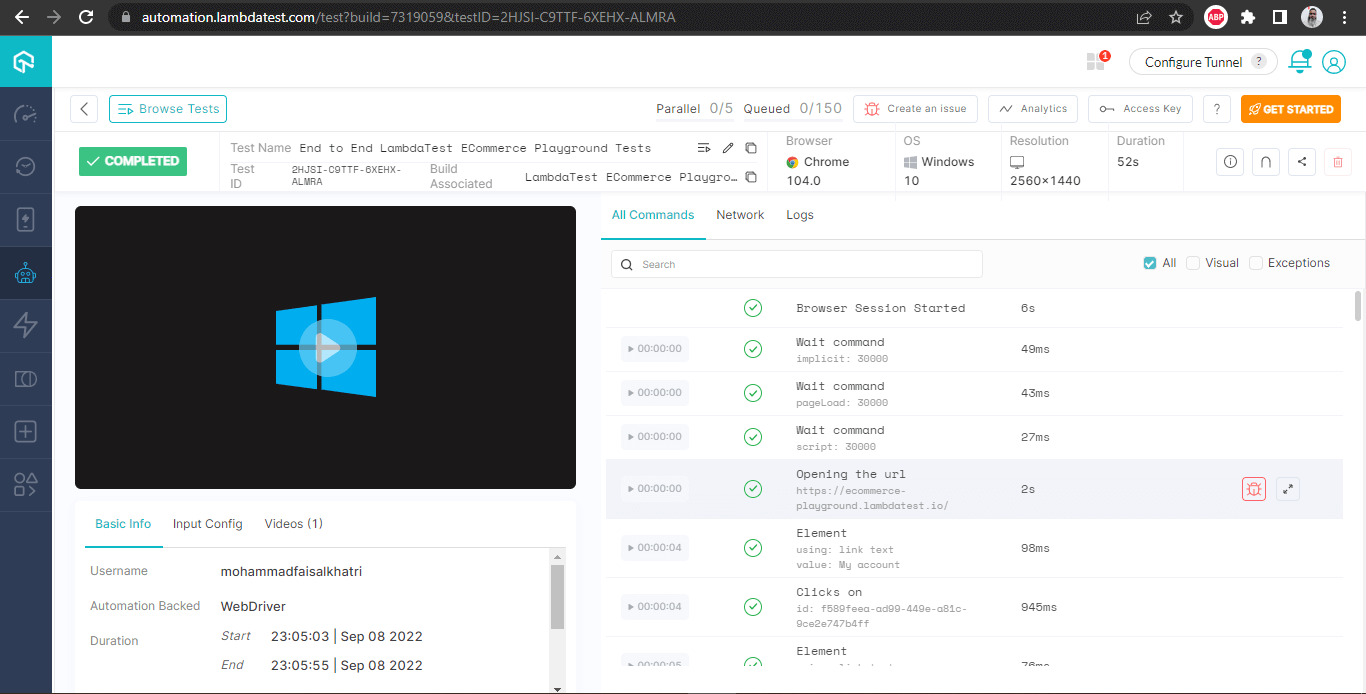The image size is (1366, 694).
Task: Delete the test using the red trash icon
Action: click(x=1337, y=161)
